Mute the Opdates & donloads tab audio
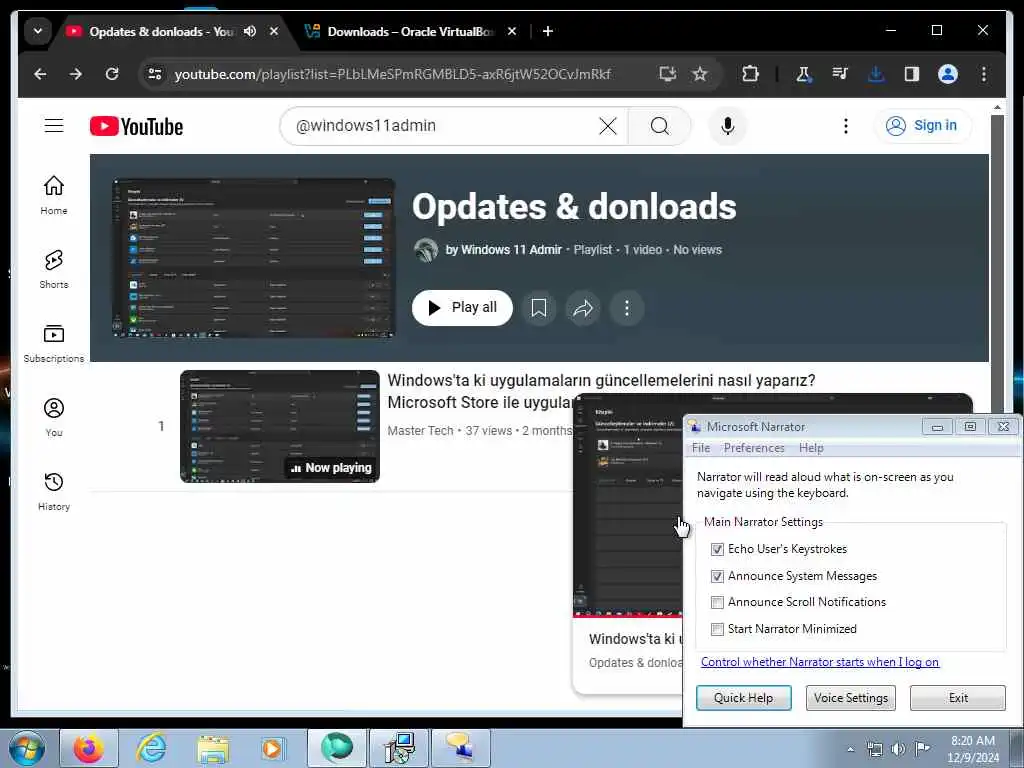This screenshot has width=1024, height=768. point(249,31)
